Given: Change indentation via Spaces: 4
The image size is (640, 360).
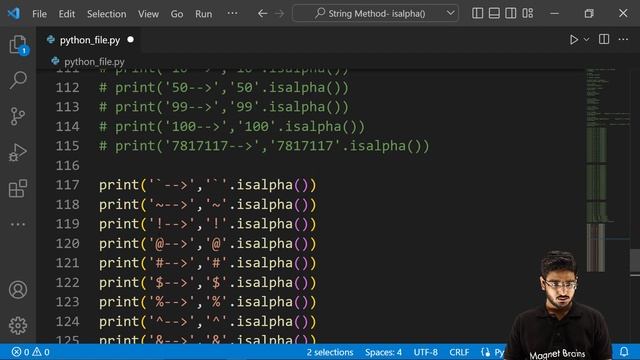Looking at the screenshot, I should (x=383, y=352).
